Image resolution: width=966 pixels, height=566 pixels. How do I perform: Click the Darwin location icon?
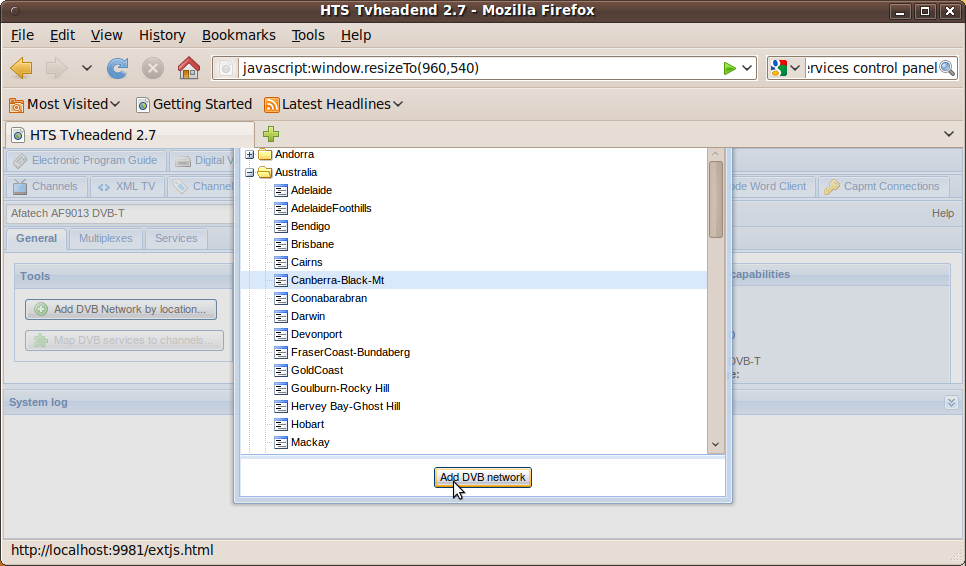tap(281, 317)
